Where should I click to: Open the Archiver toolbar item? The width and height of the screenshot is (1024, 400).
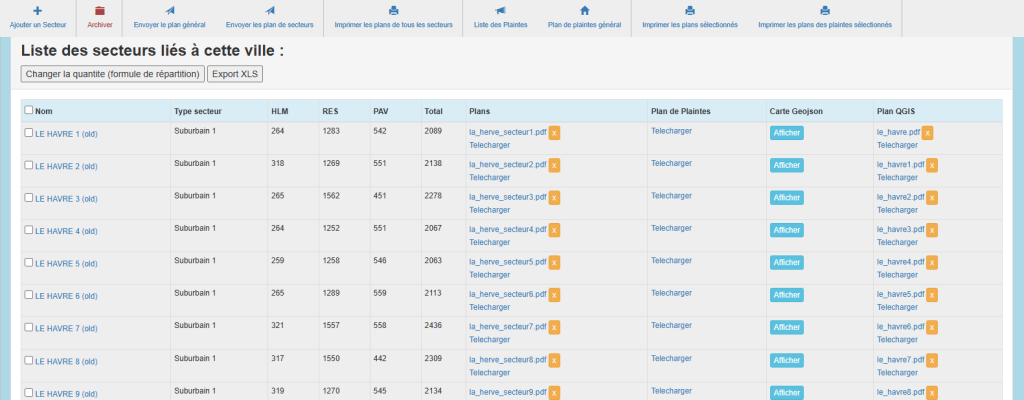click(100, 18)
